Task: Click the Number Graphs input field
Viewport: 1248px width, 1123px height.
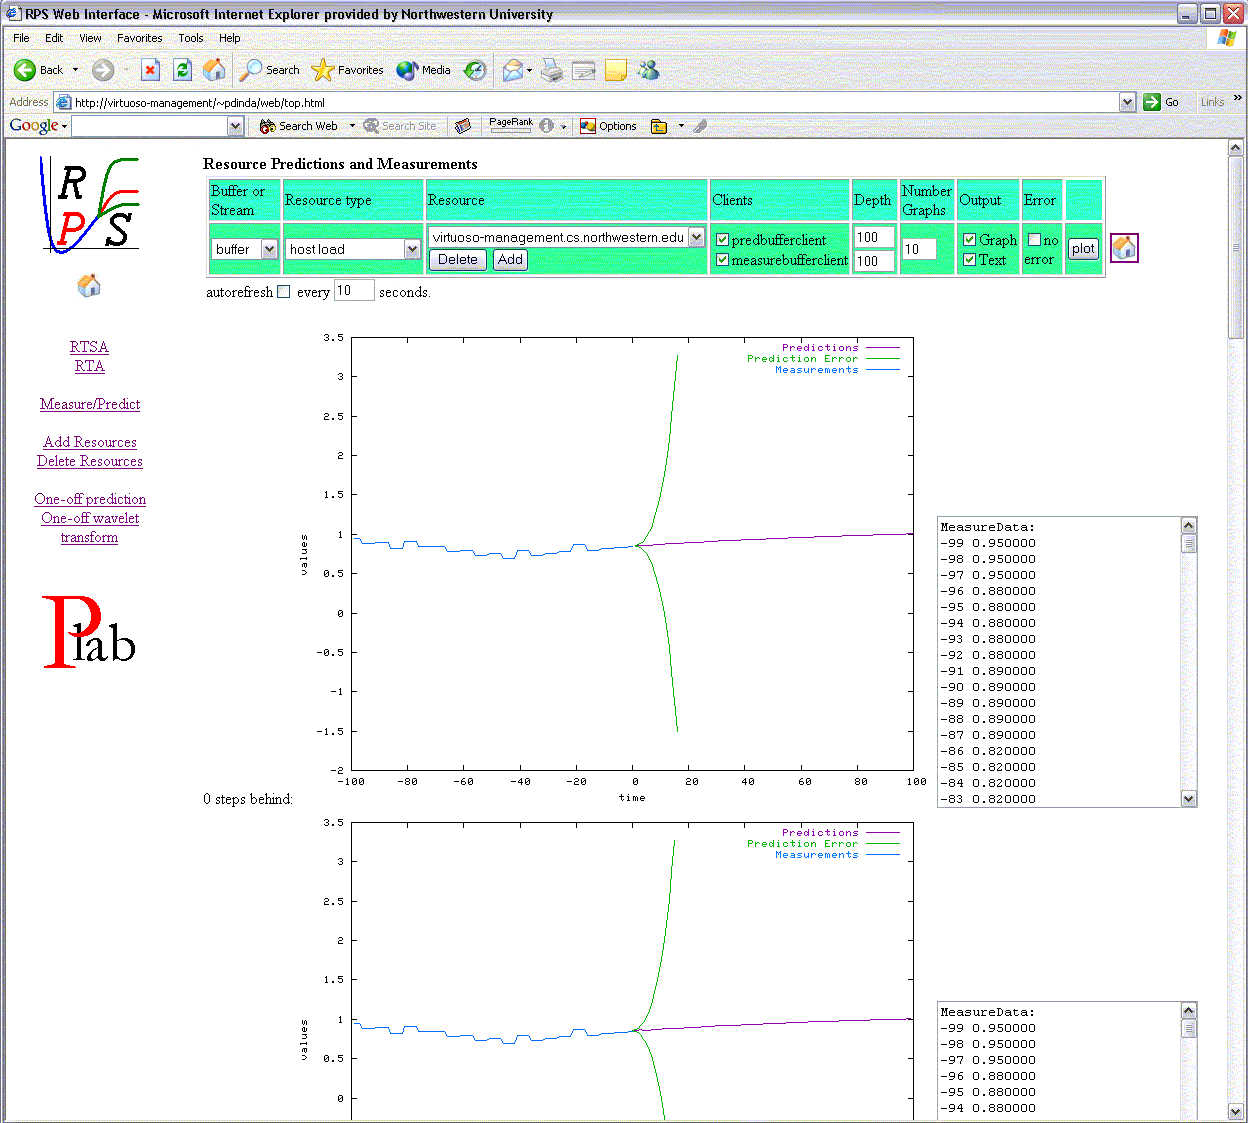Action: click(x=919, y=249)
